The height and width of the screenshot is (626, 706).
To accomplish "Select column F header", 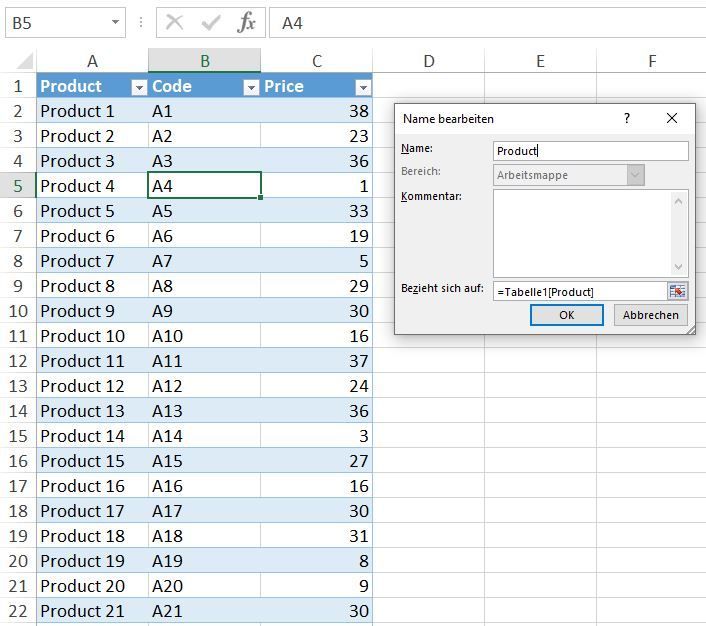I will pyautogui.click(x=652, y=61).
